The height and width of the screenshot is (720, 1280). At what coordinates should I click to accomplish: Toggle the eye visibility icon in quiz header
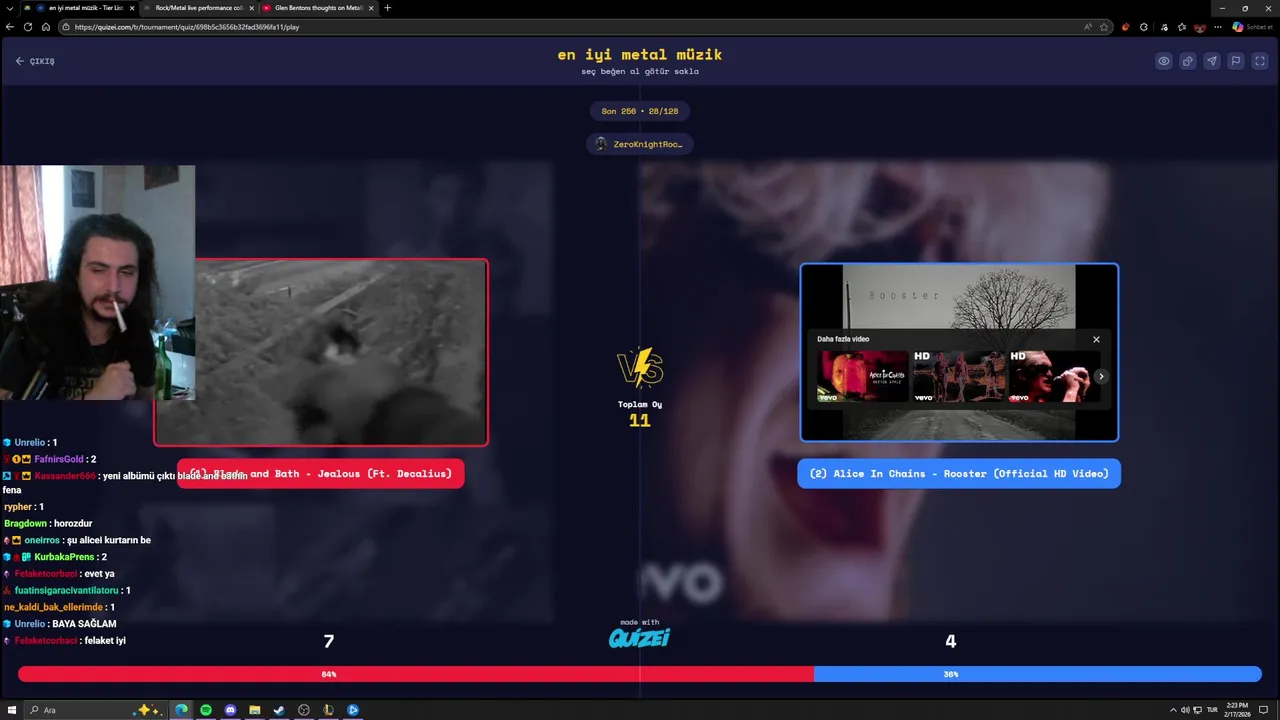click(1163, 61)
